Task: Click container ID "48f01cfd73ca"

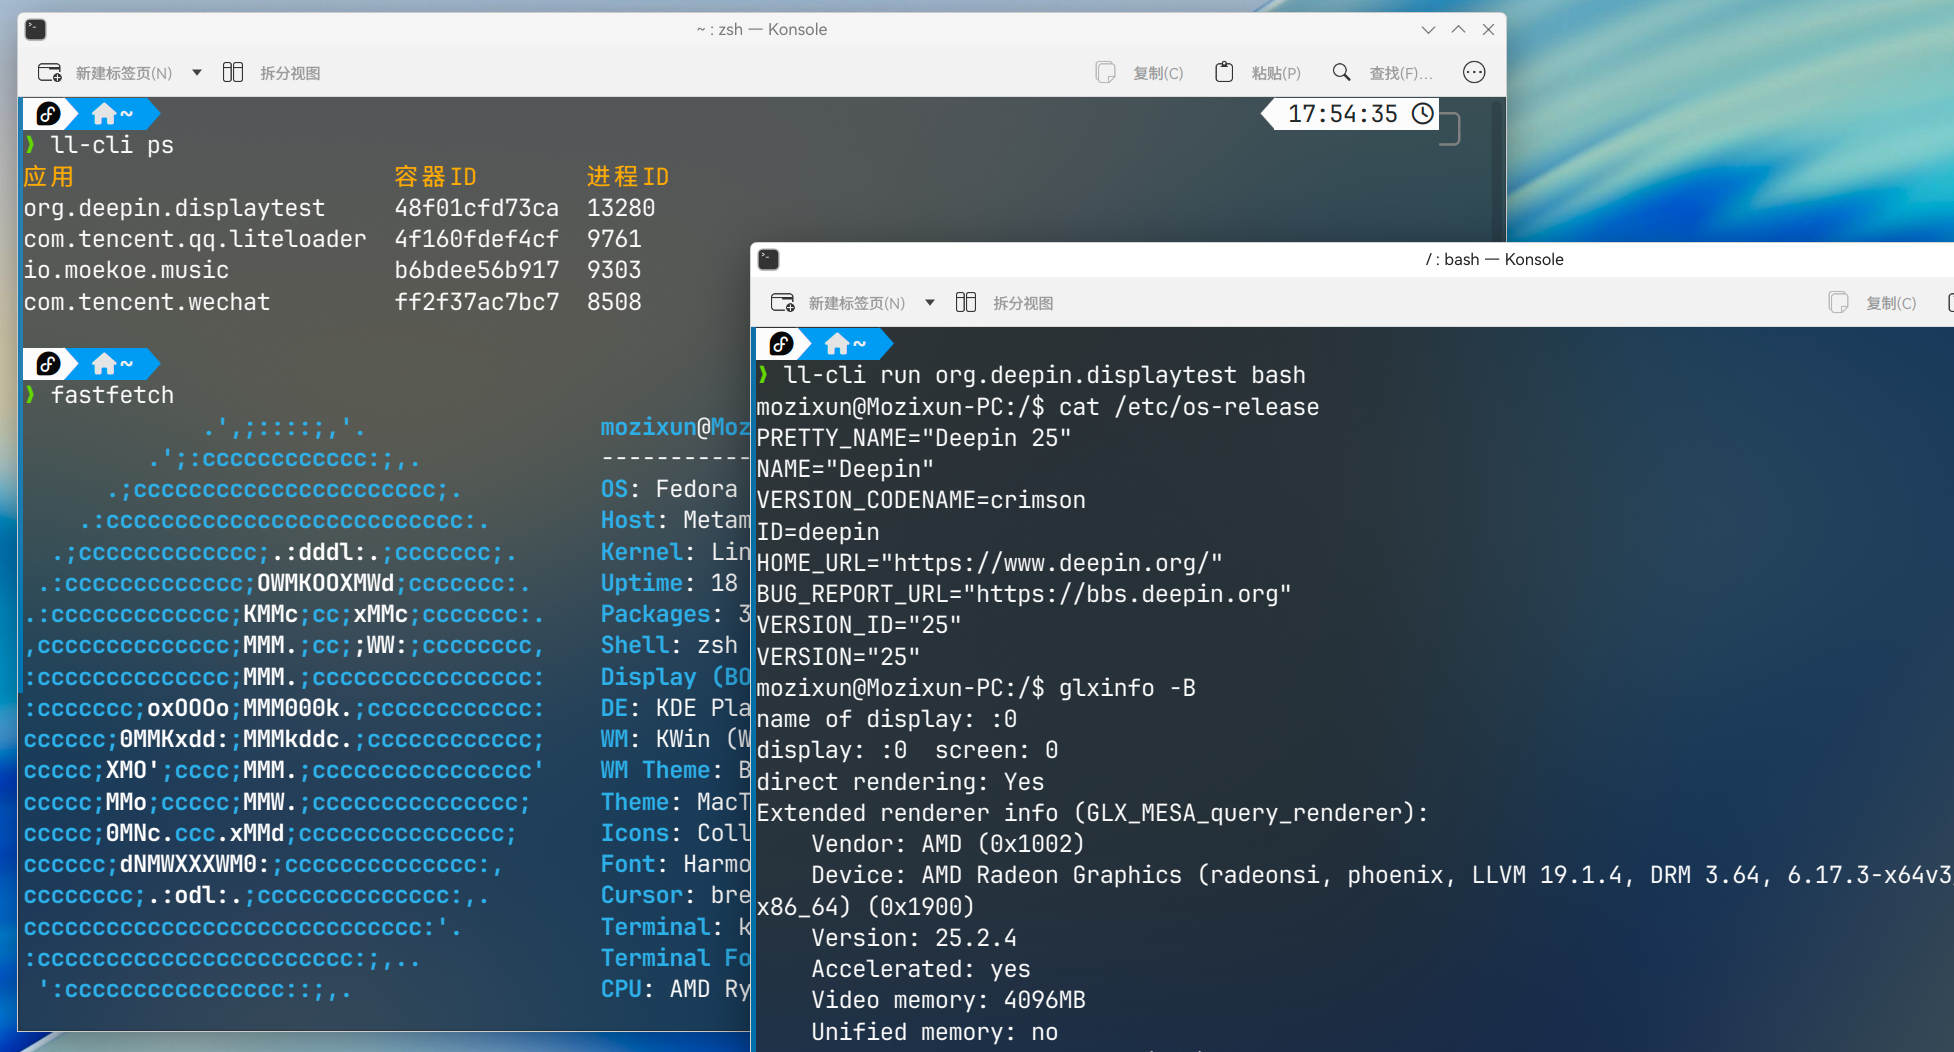Action: pos(477,208)
